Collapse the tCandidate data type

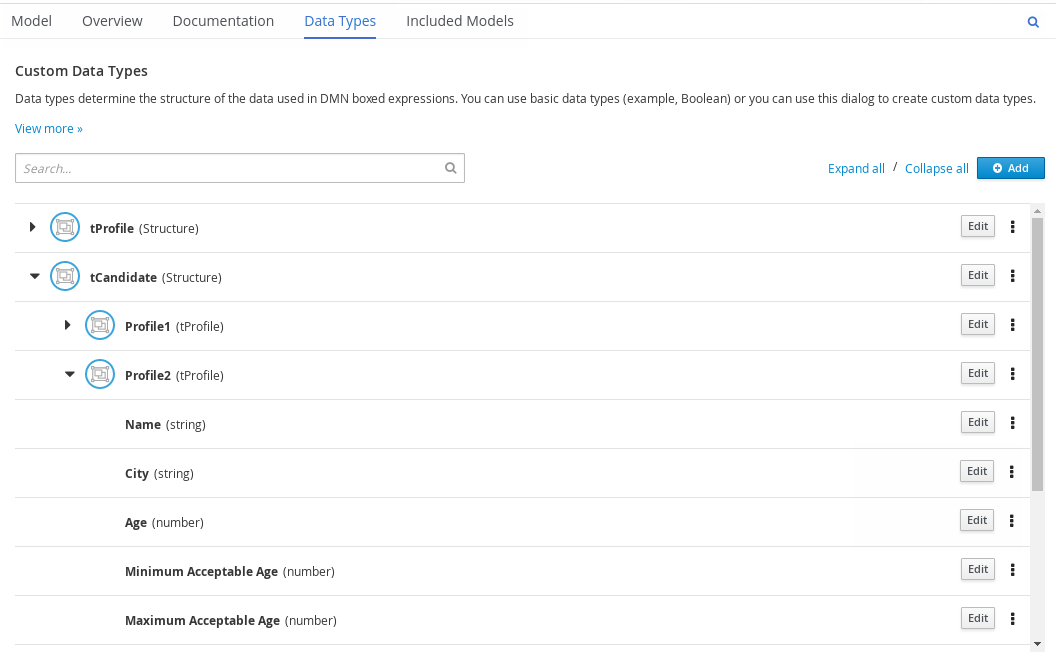tap(34, 277)
